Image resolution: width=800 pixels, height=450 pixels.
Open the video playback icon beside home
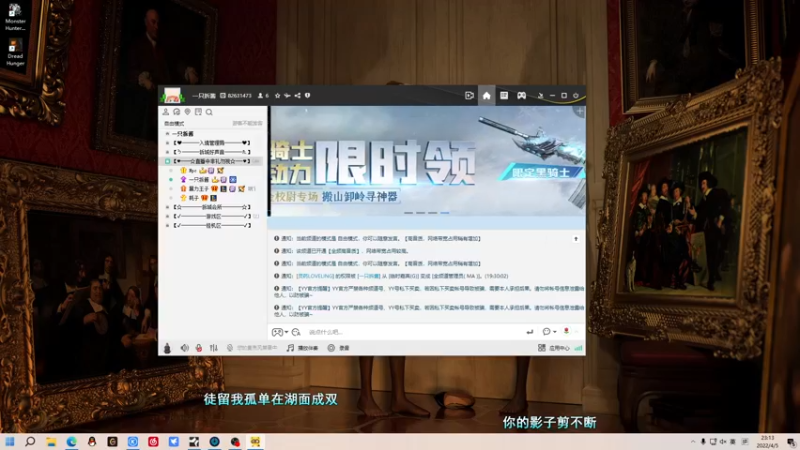pos(469,95)
